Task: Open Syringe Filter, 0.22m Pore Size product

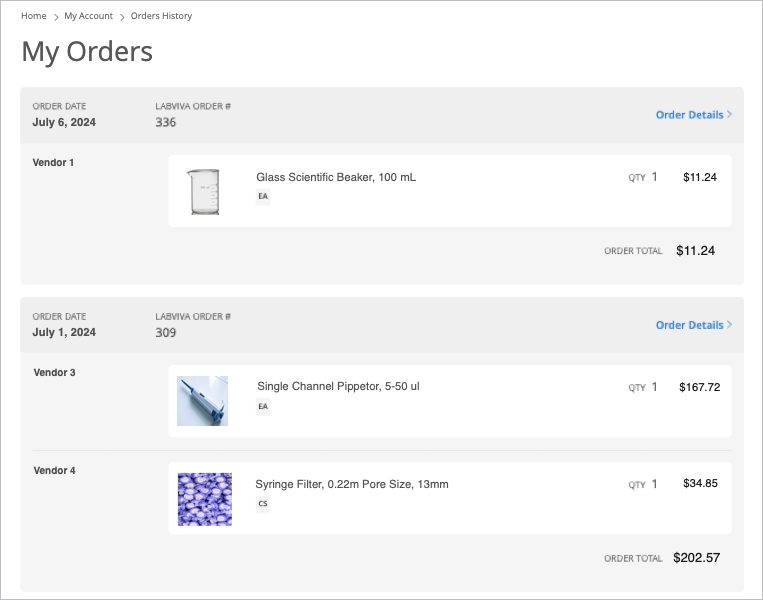Action: pos(352,484)
